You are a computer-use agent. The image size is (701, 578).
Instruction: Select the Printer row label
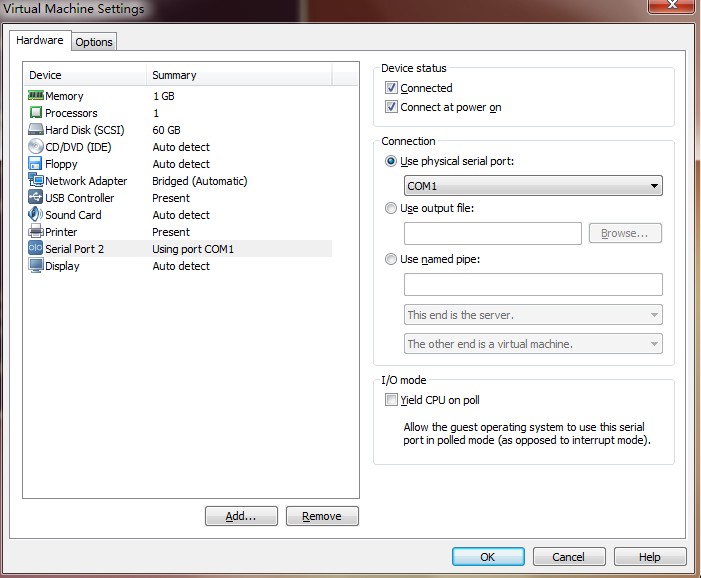[x=61, y=232]
